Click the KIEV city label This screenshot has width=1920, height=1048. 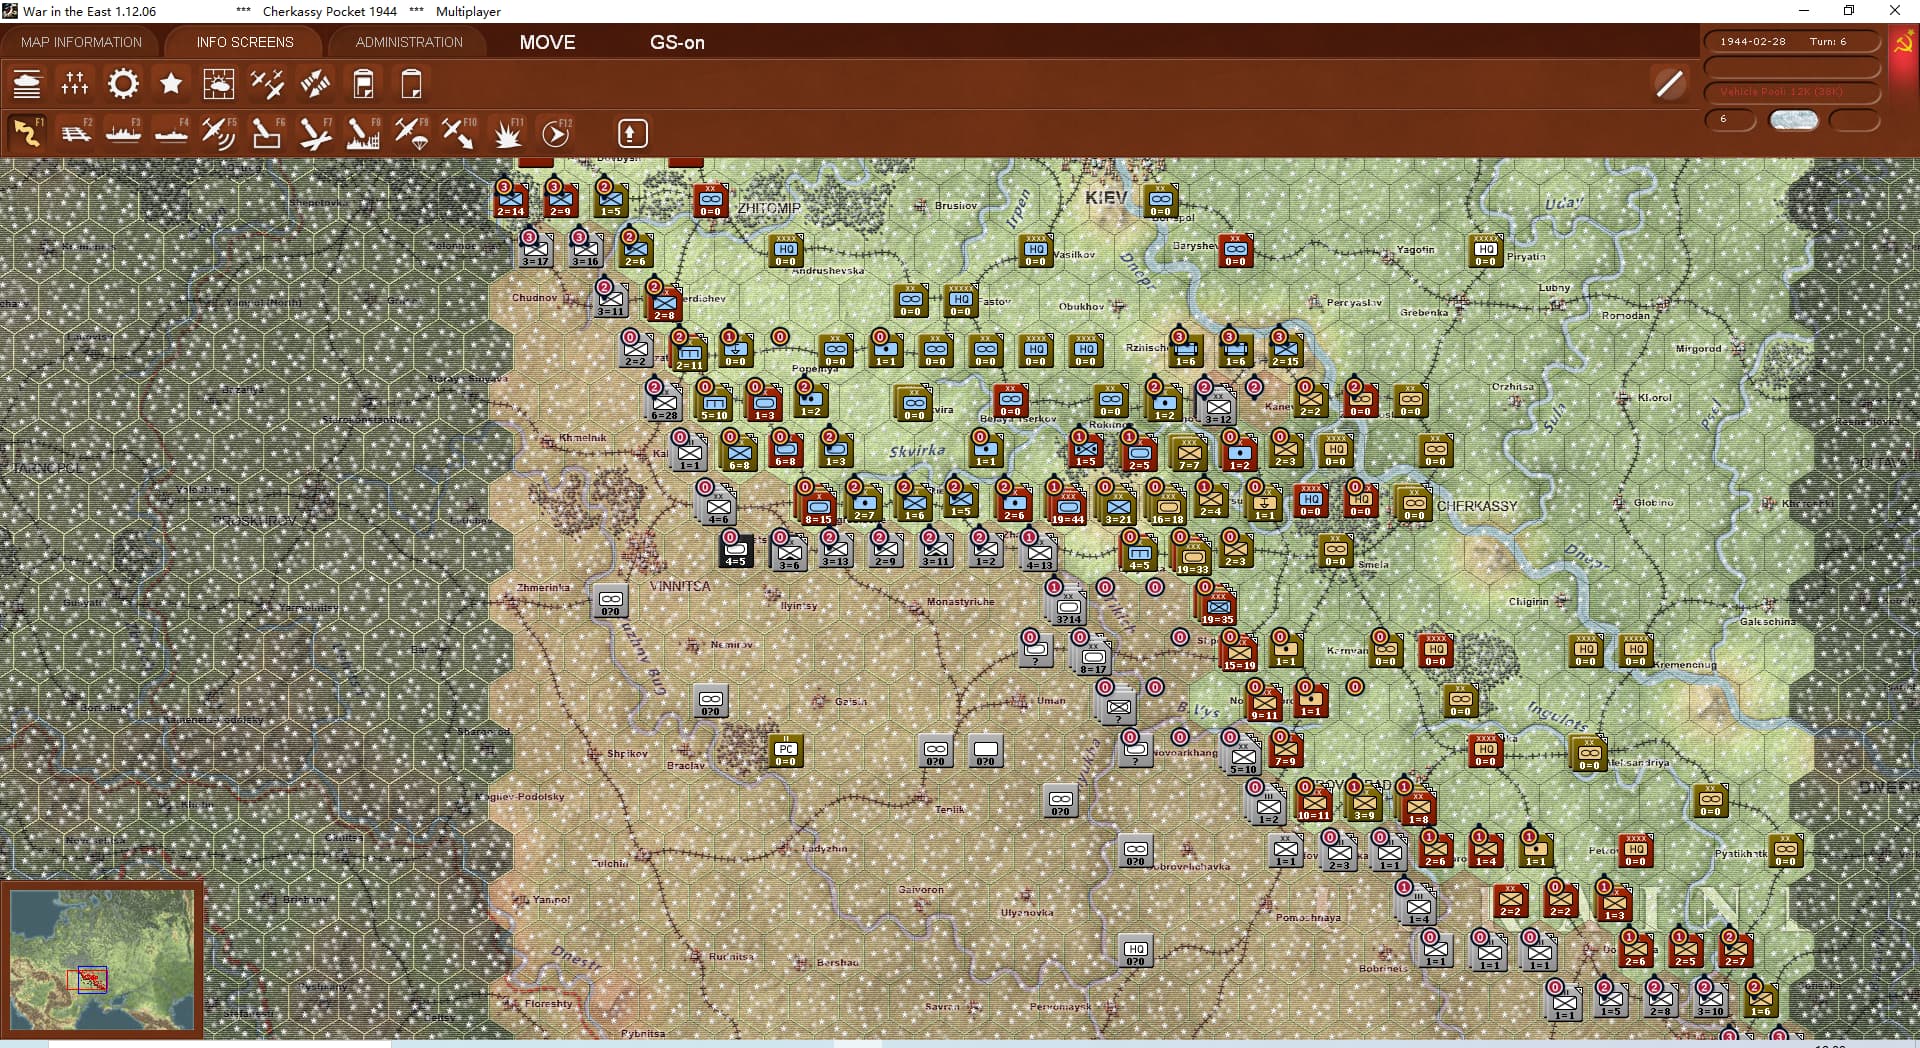click(1106, 197)
